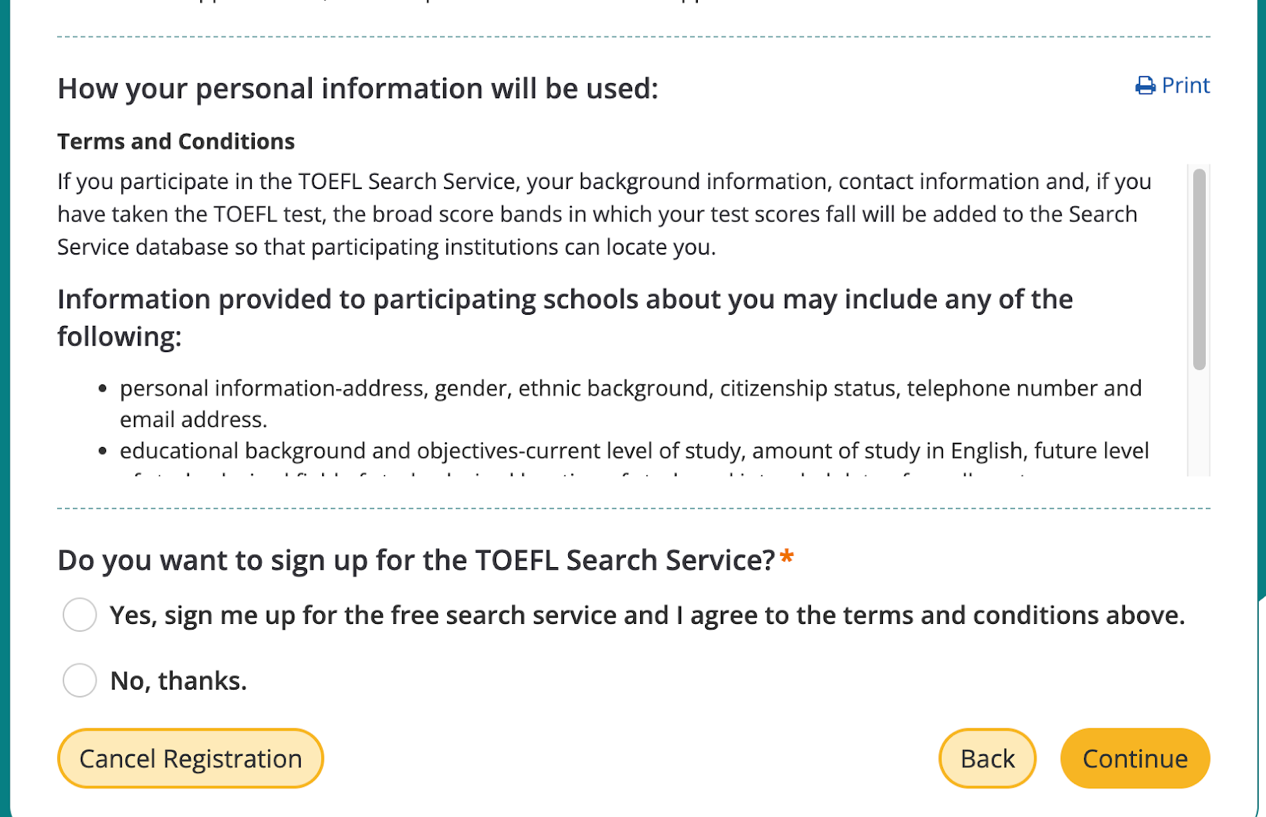Click the 'Yes, sign me up' label text

coord(646,615)
